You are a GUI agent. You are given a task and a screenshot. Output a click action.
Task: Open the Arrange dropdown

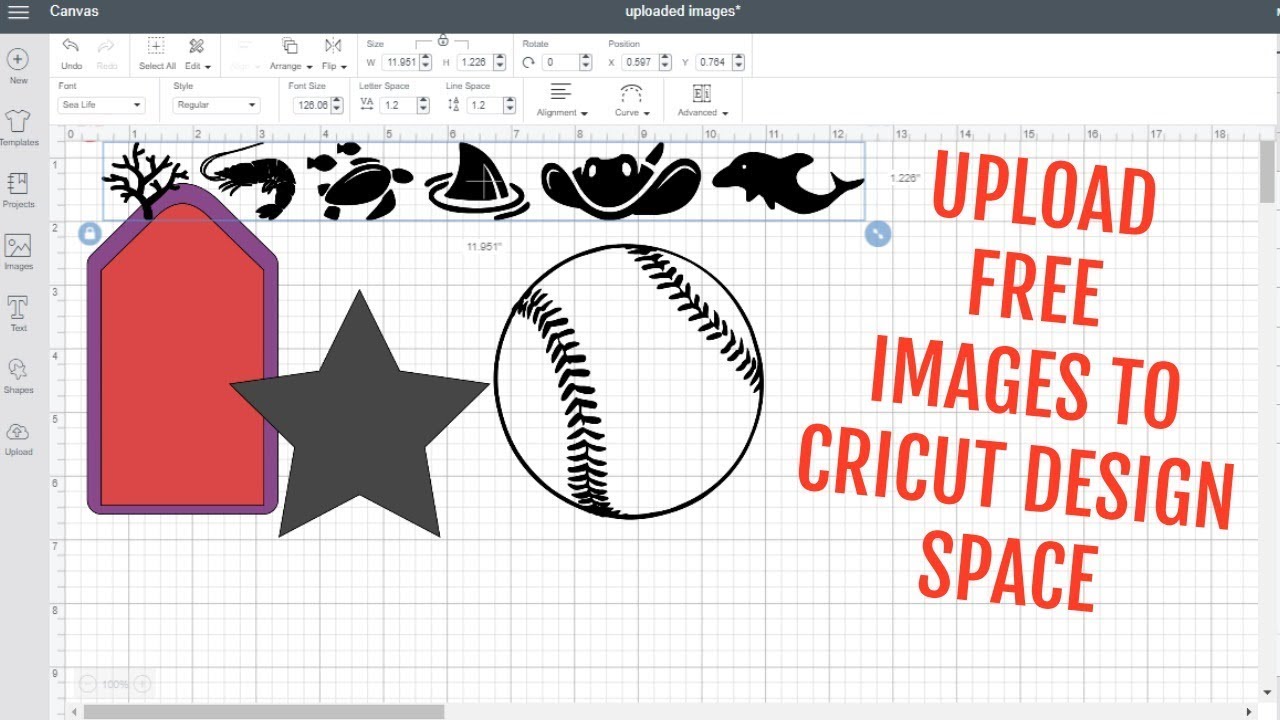click(289, 53)
